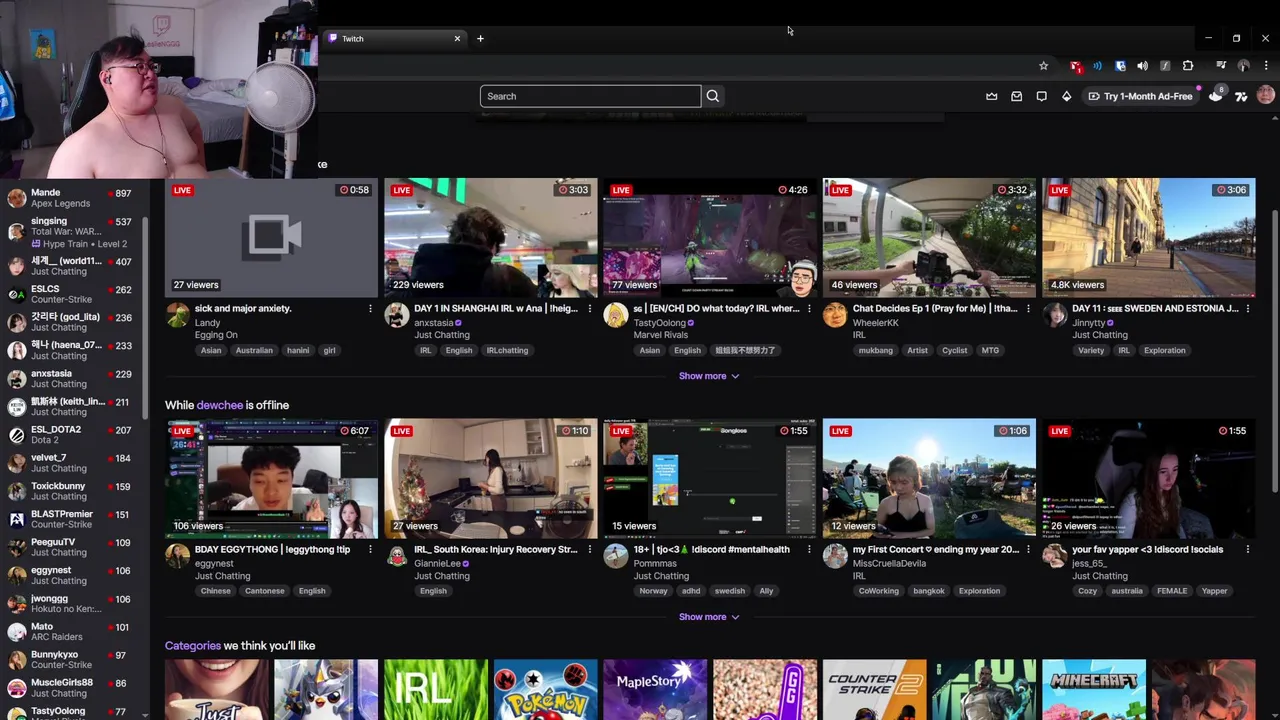This screenshot has width=1280, height=720.
Task: Open the user profile avatar menu
Action: pos(1266,95)
